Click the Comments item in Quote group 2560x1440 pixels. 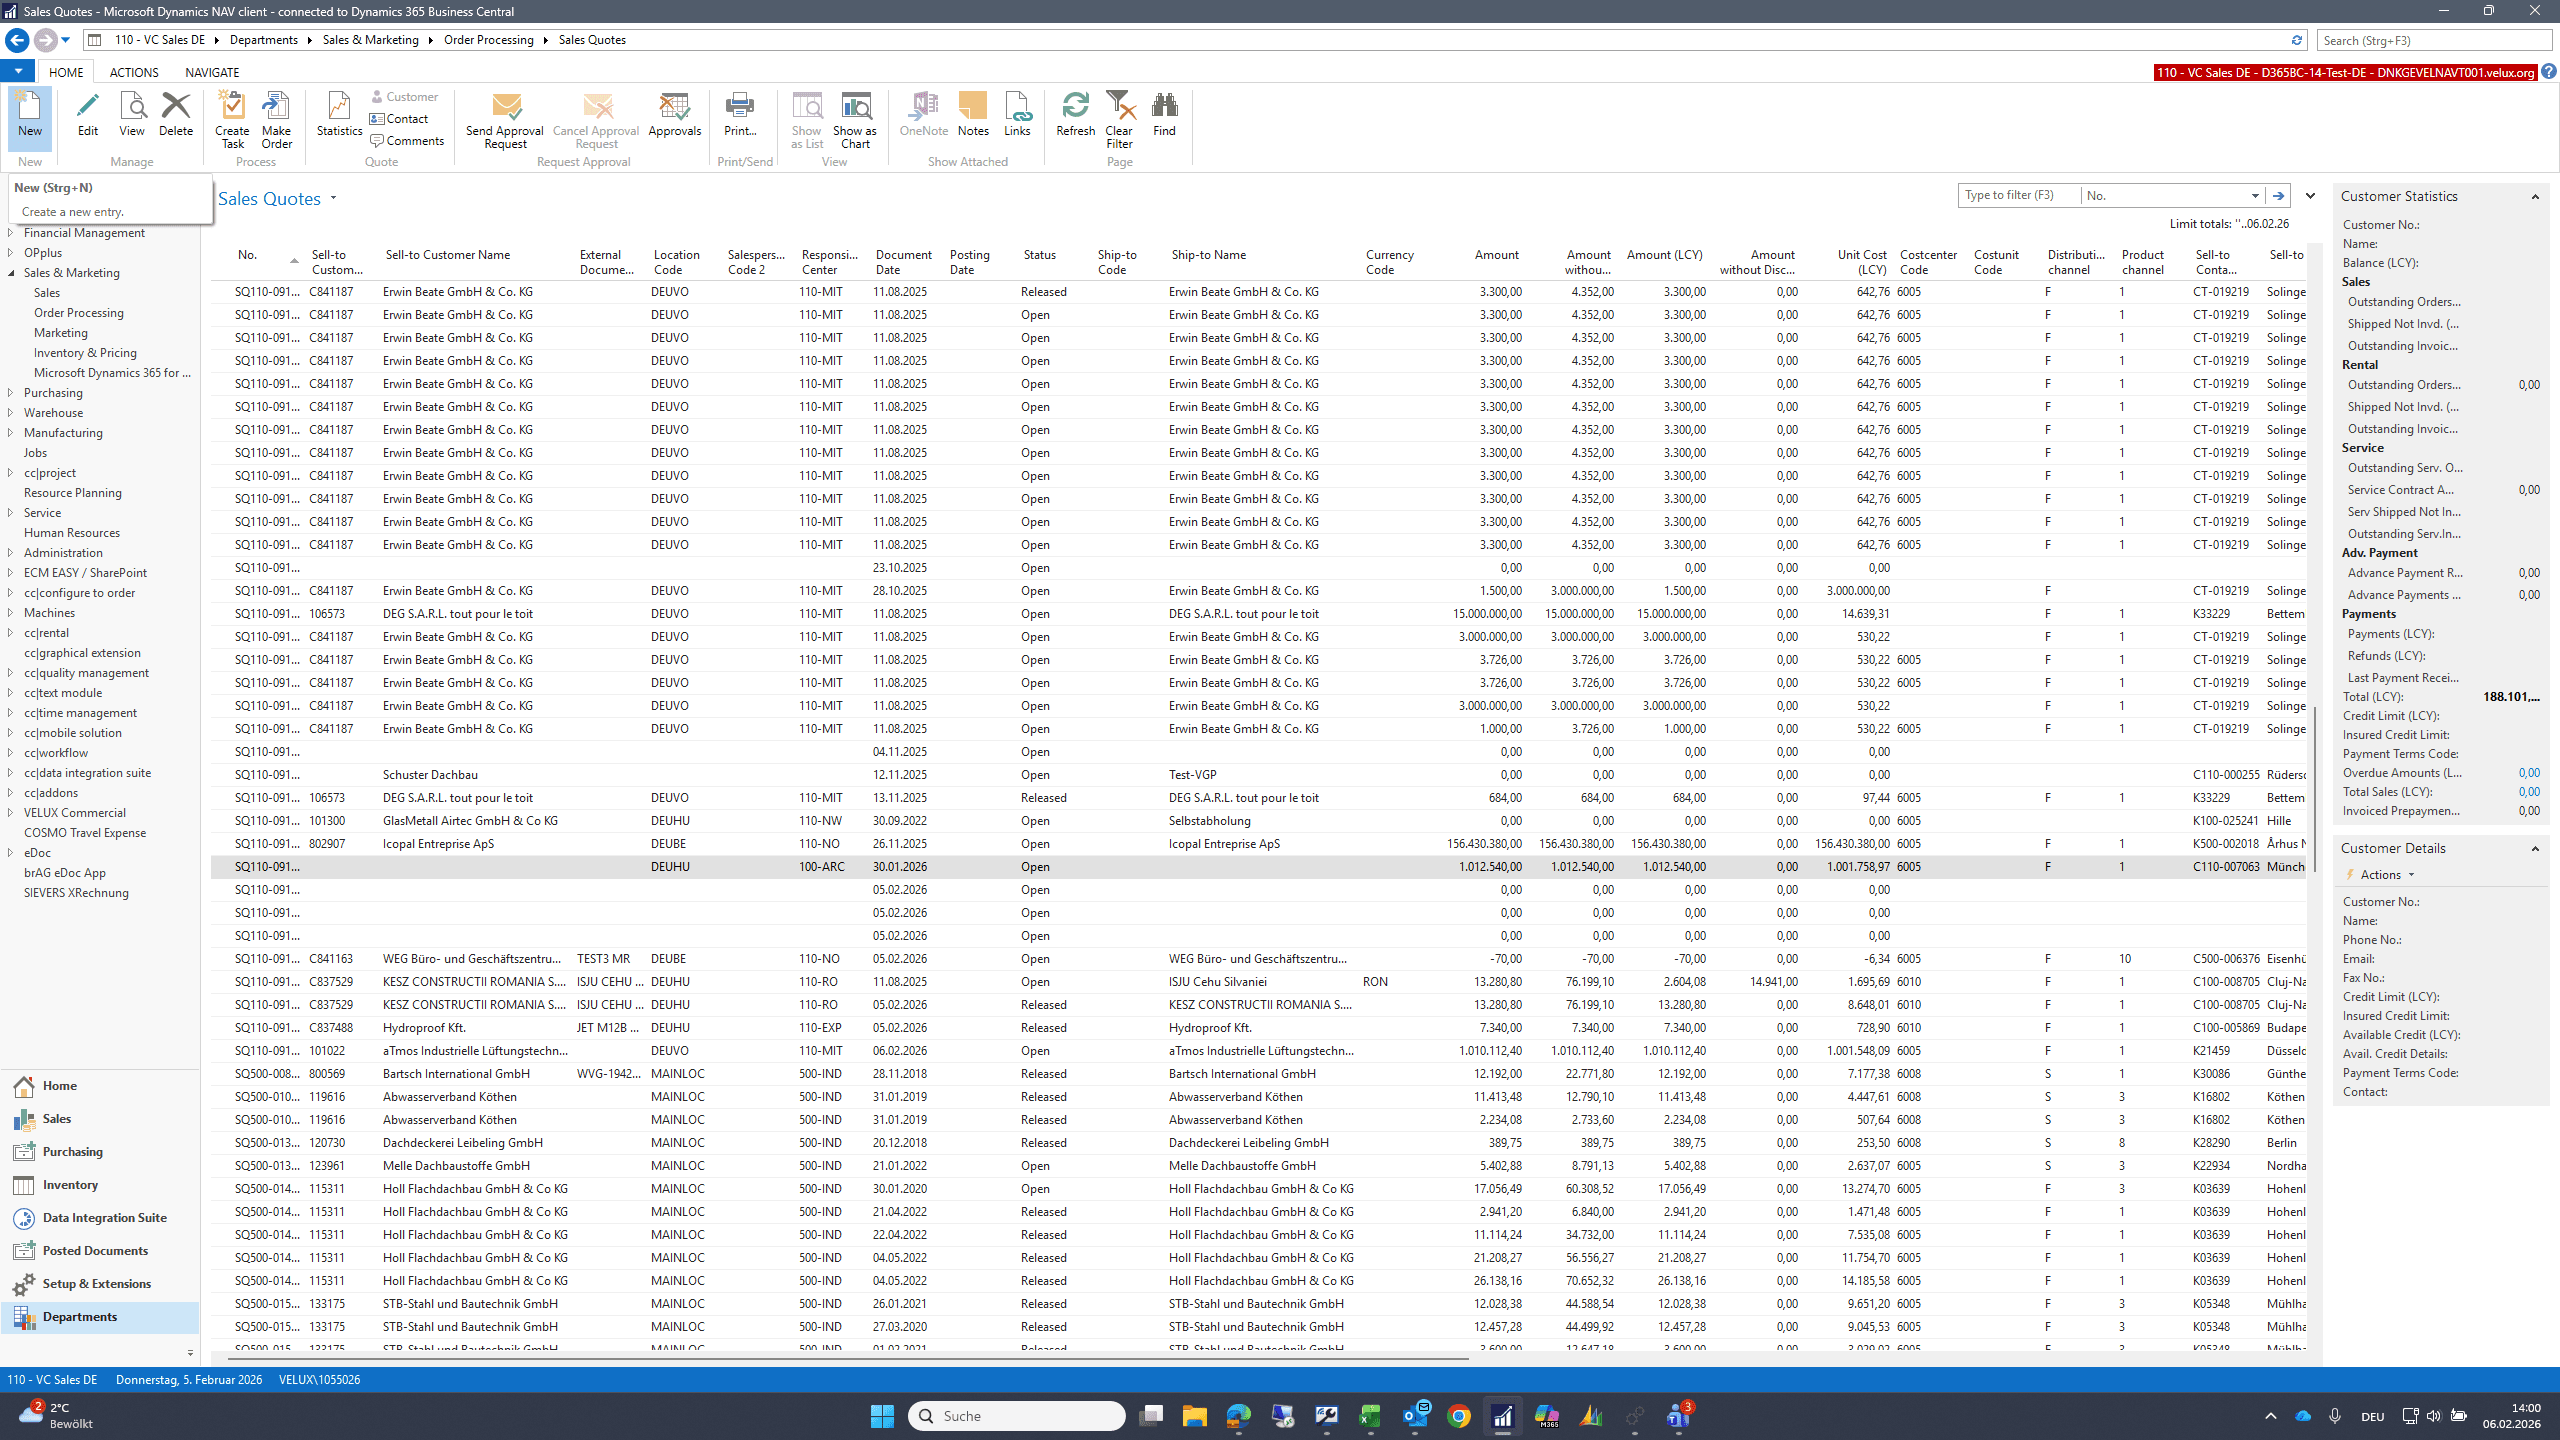pos(407,141)
